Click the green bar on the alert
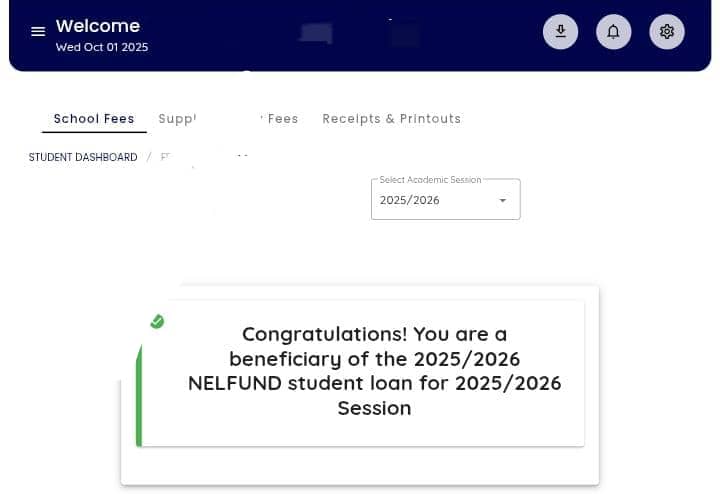This screenshot has width=720, height=494. (x=139, y=400)
